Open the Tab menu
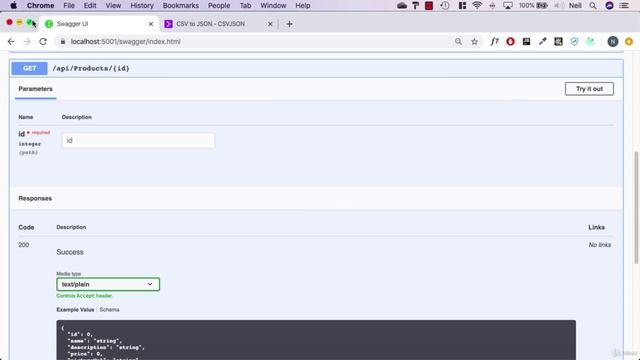The image size is (640, 360). [245, 6]
